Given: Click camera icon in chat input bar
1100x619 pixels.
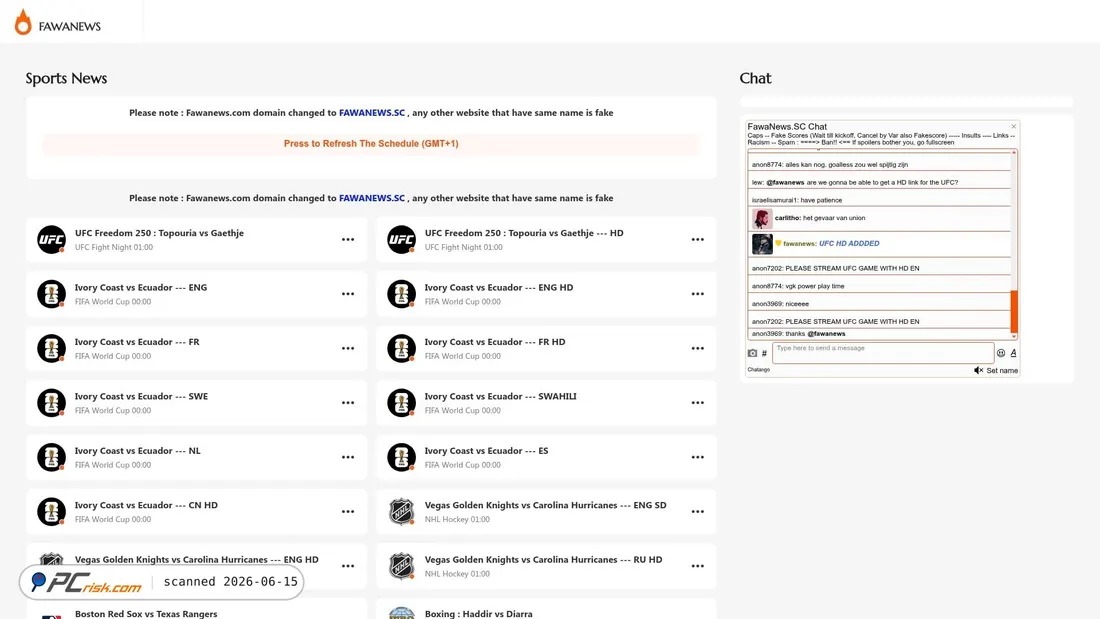Looking at the screenshot, I should [752, 353].
